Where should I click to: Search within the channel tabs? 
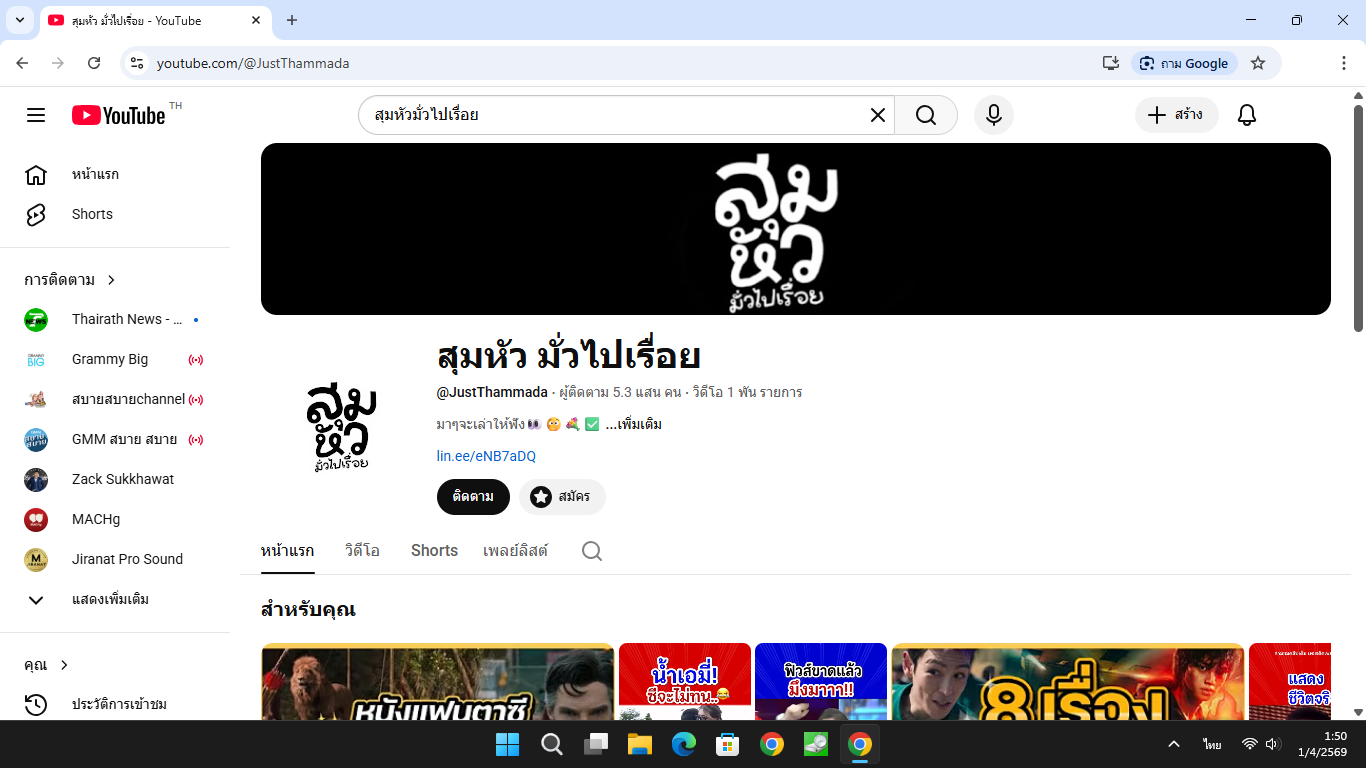point(592,551)
